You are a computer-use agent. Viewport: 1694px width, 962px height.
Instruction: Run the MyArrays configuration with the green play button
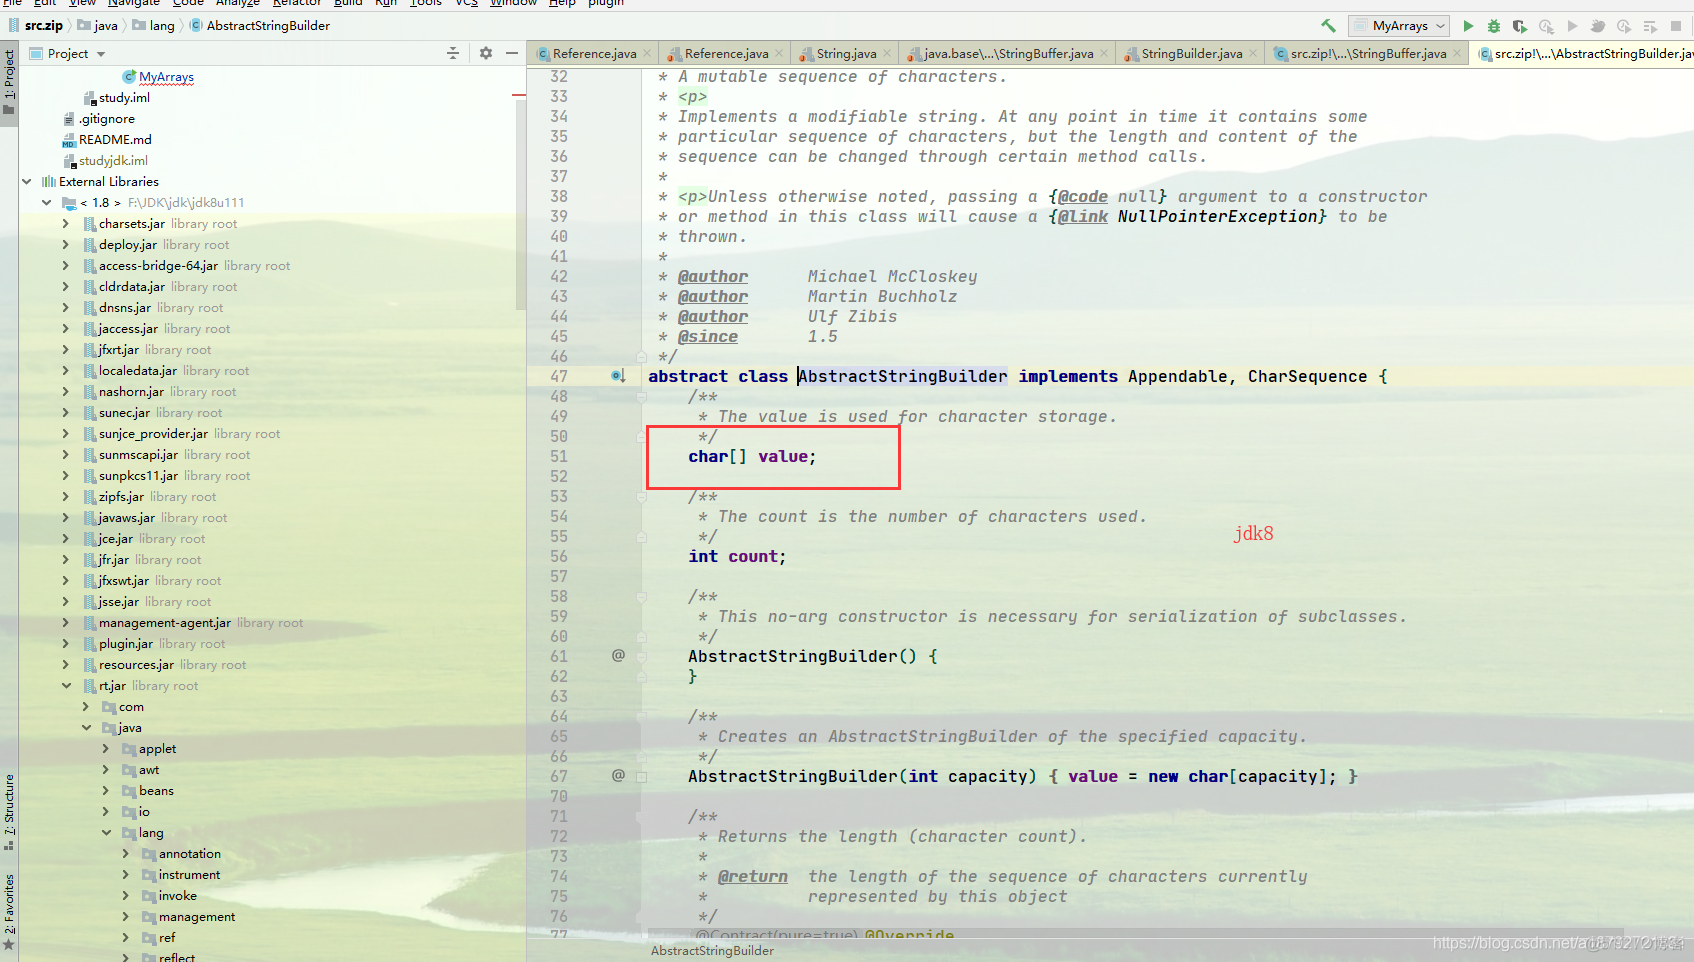pos(1468,26)
